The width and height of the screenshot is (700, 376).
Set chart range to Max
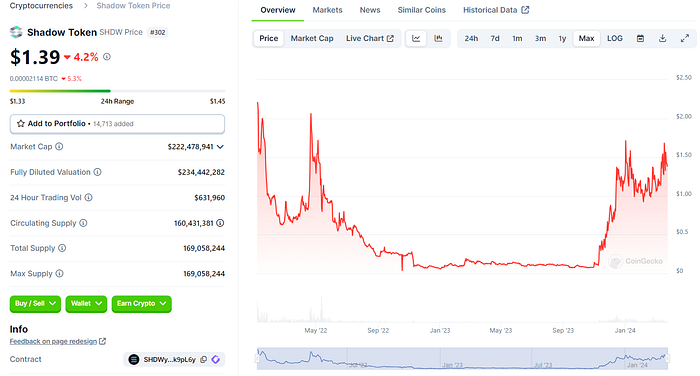pos(587,38)
